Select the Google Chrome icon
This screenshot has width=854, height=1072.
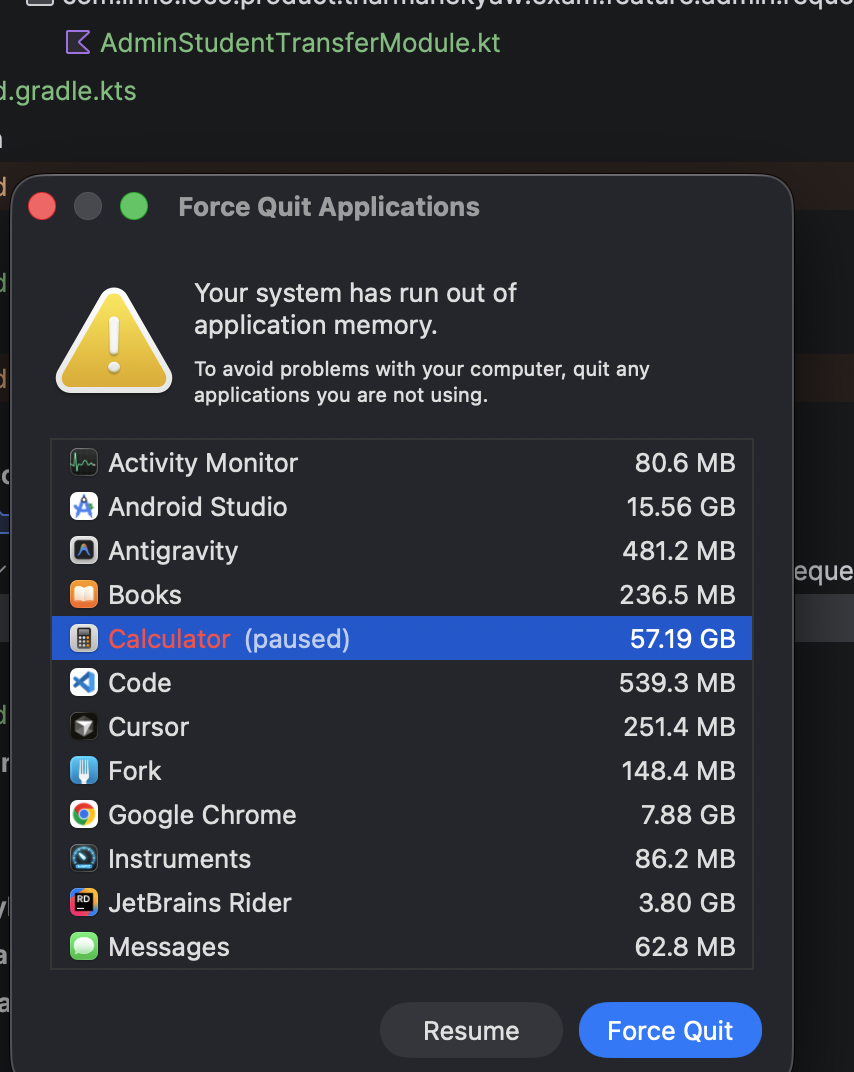[x=84, y=814]
